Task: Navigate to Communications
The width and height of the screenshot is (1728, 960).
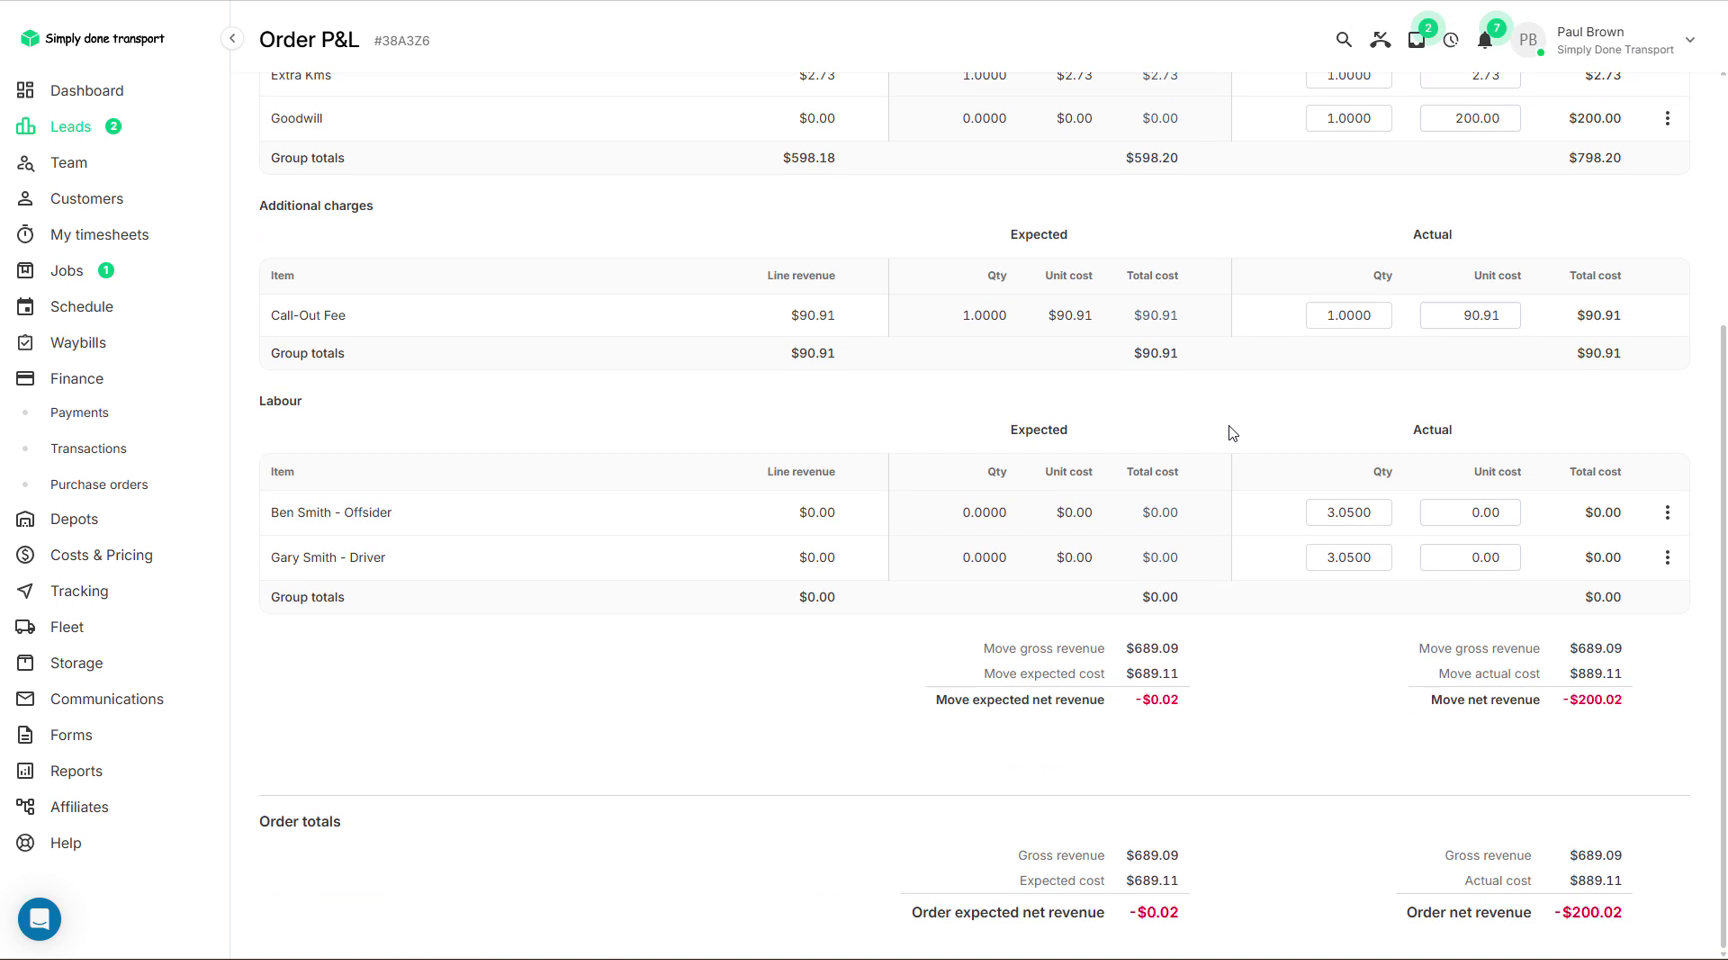Action: pyautogui.click(x=107, y=699)
